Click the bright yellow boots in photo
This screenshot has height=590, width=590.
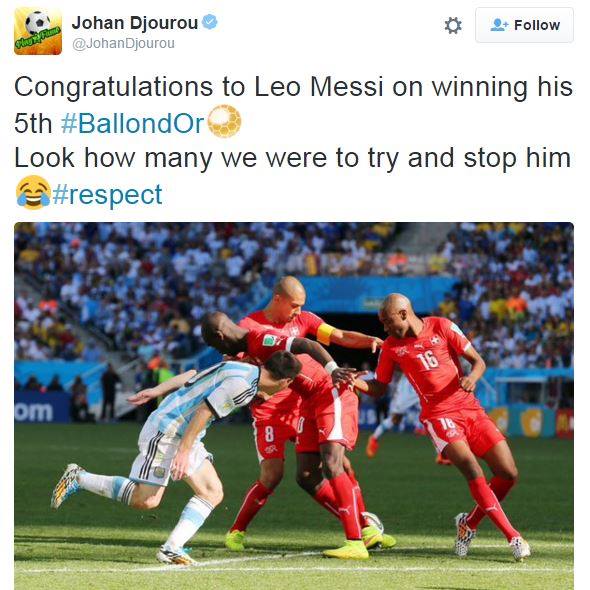346,551
